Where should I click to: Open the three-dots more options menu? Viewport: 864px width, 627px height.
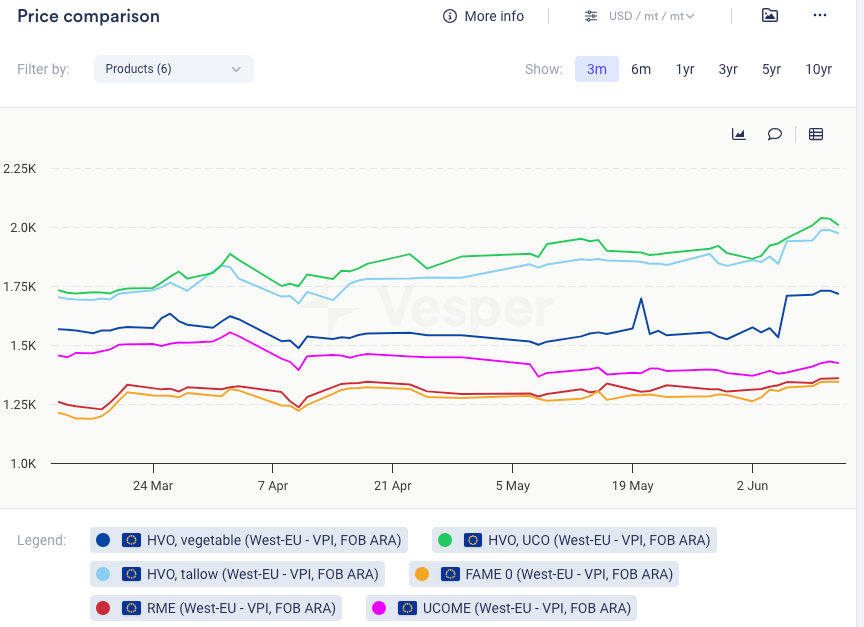coord(820,16)
